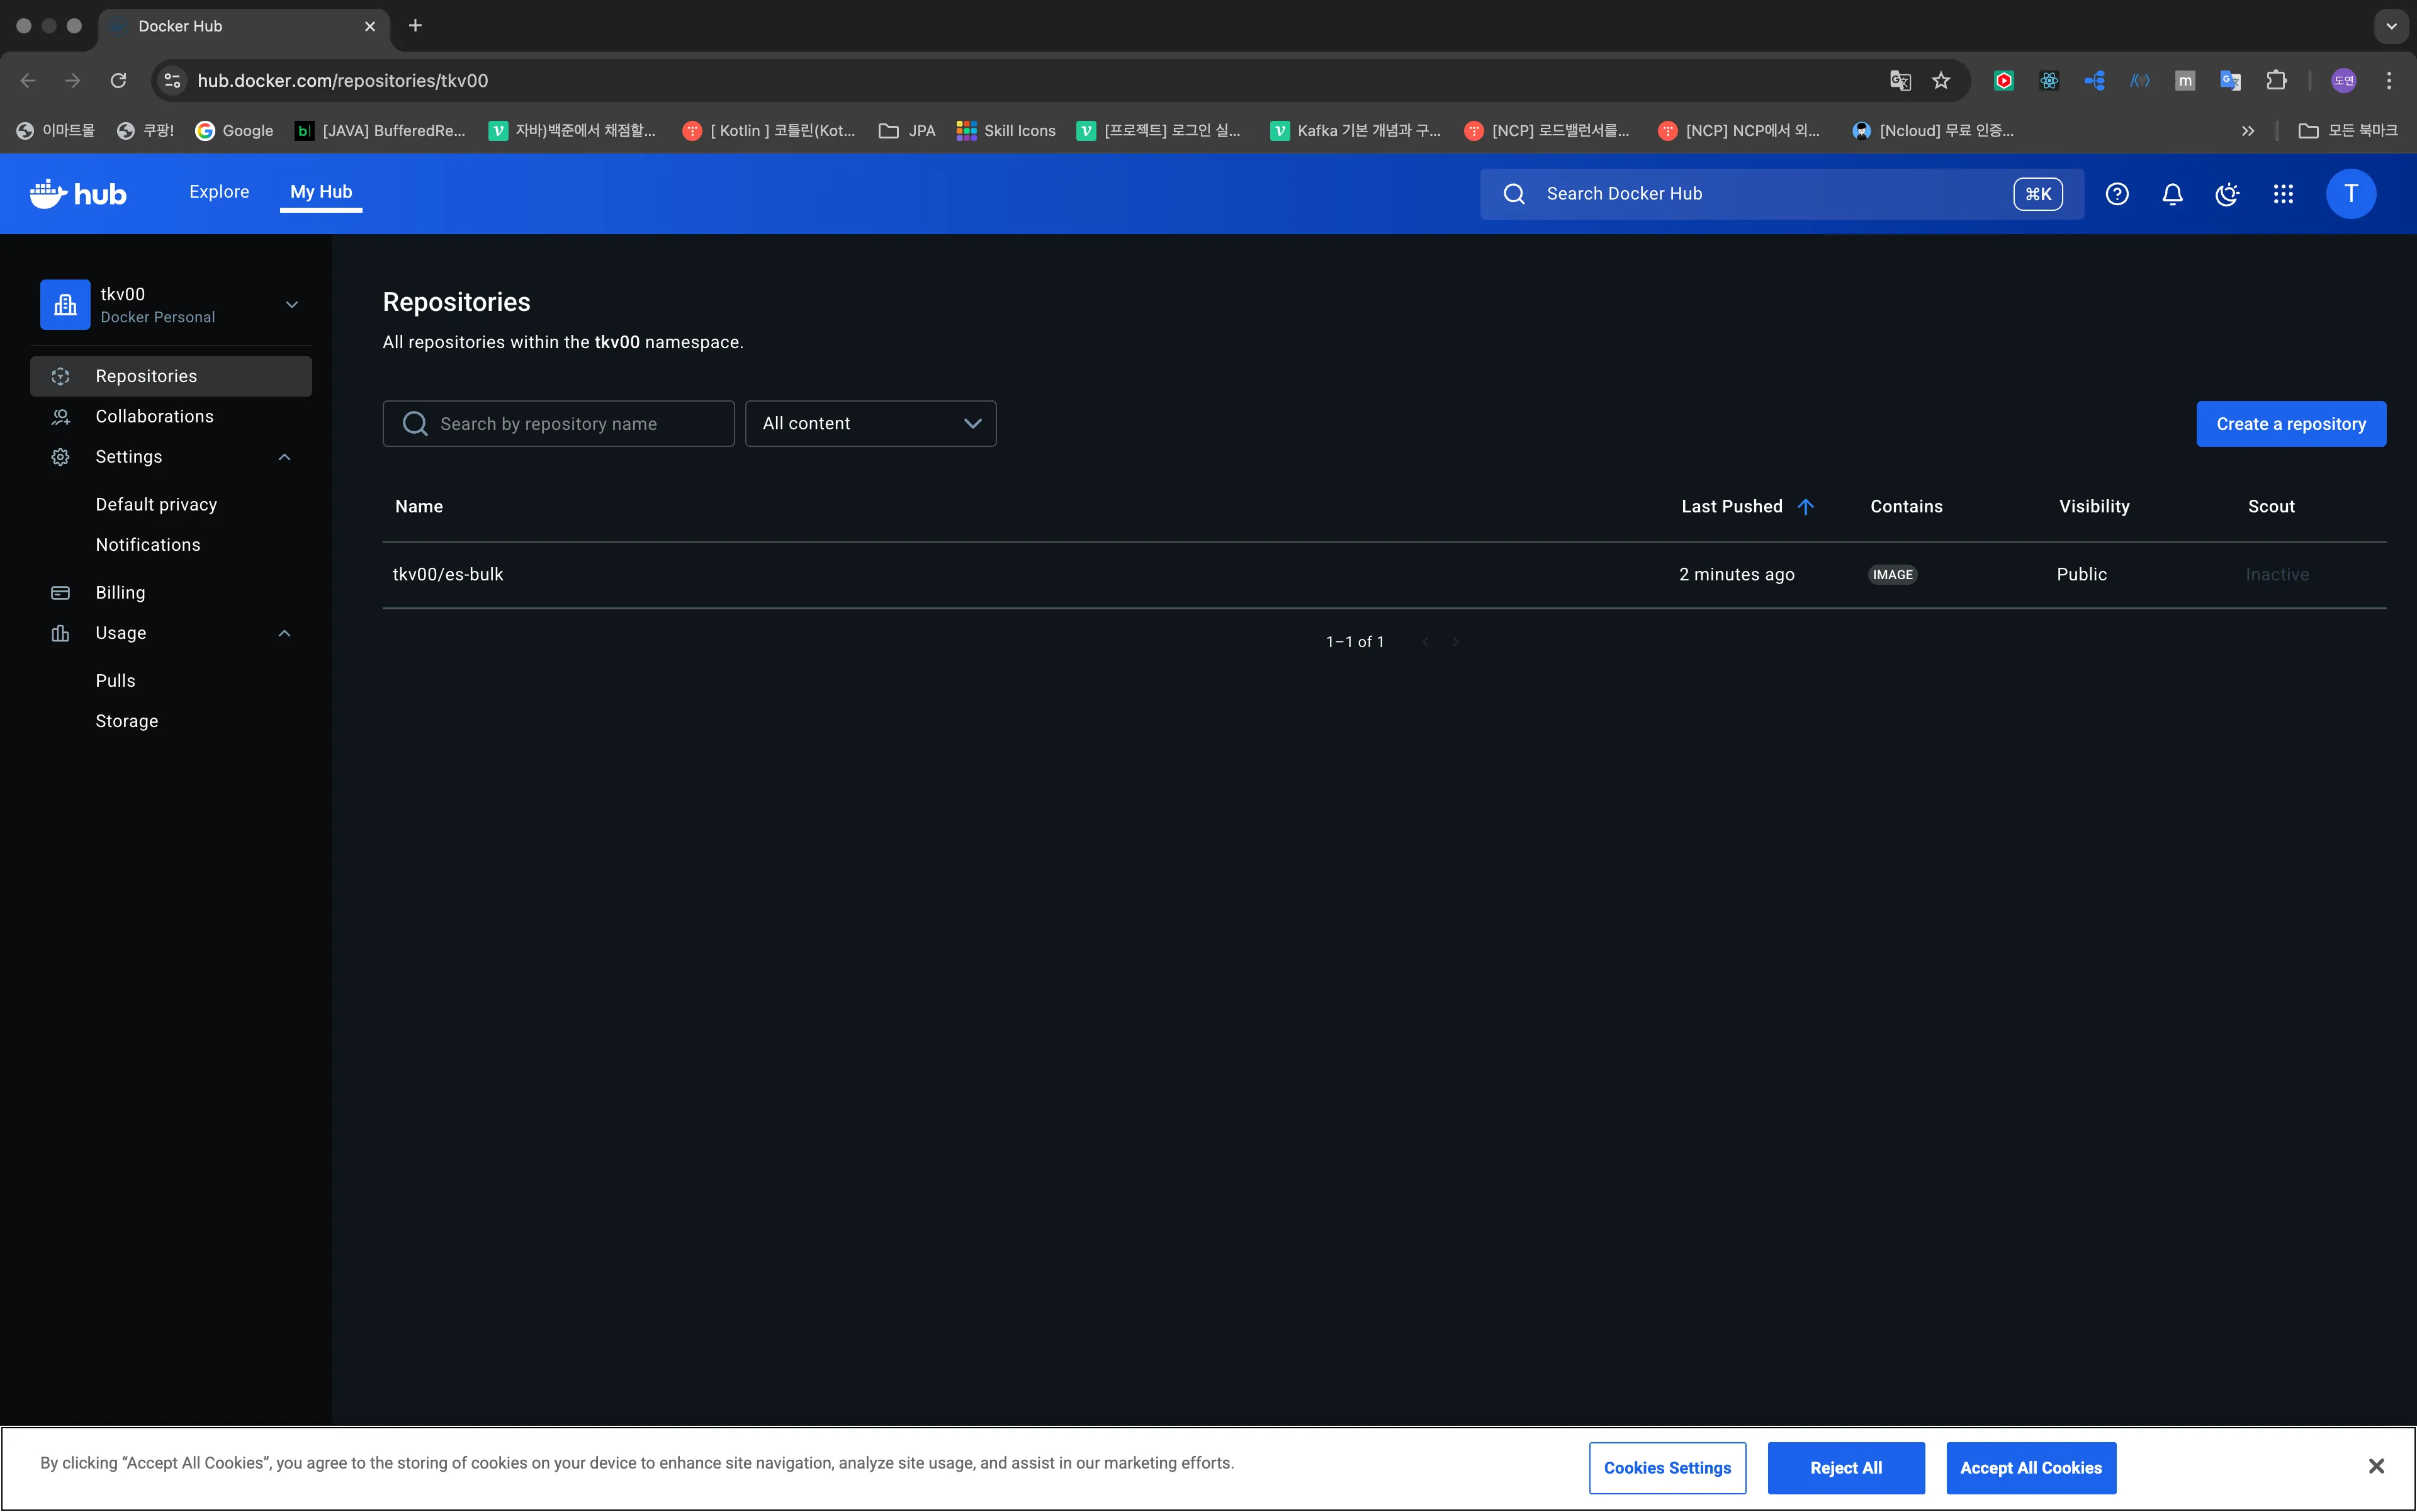Open the notifications bell icon
This screenshot has height=1512, width=2417.
click(2172, 194)
